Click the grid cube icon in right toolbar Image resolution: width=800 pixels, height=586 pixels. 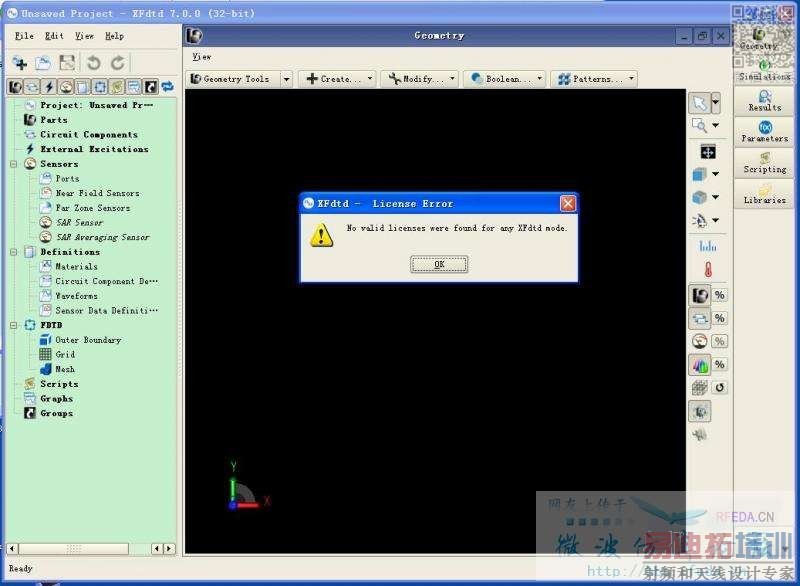coord(699,388)
